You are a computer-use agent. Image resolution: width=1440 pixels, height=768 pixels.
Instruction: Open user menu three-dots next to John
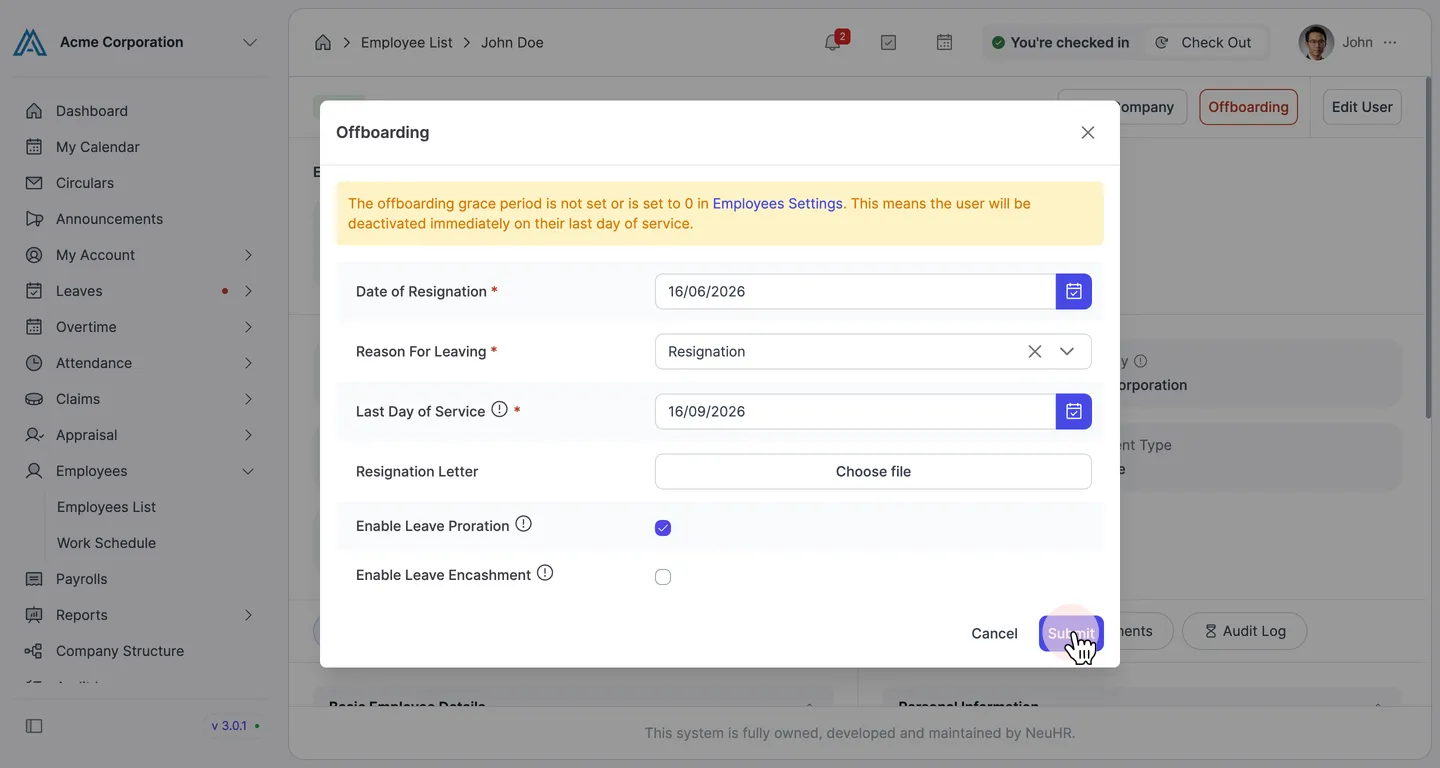[x=1390, y=43]
